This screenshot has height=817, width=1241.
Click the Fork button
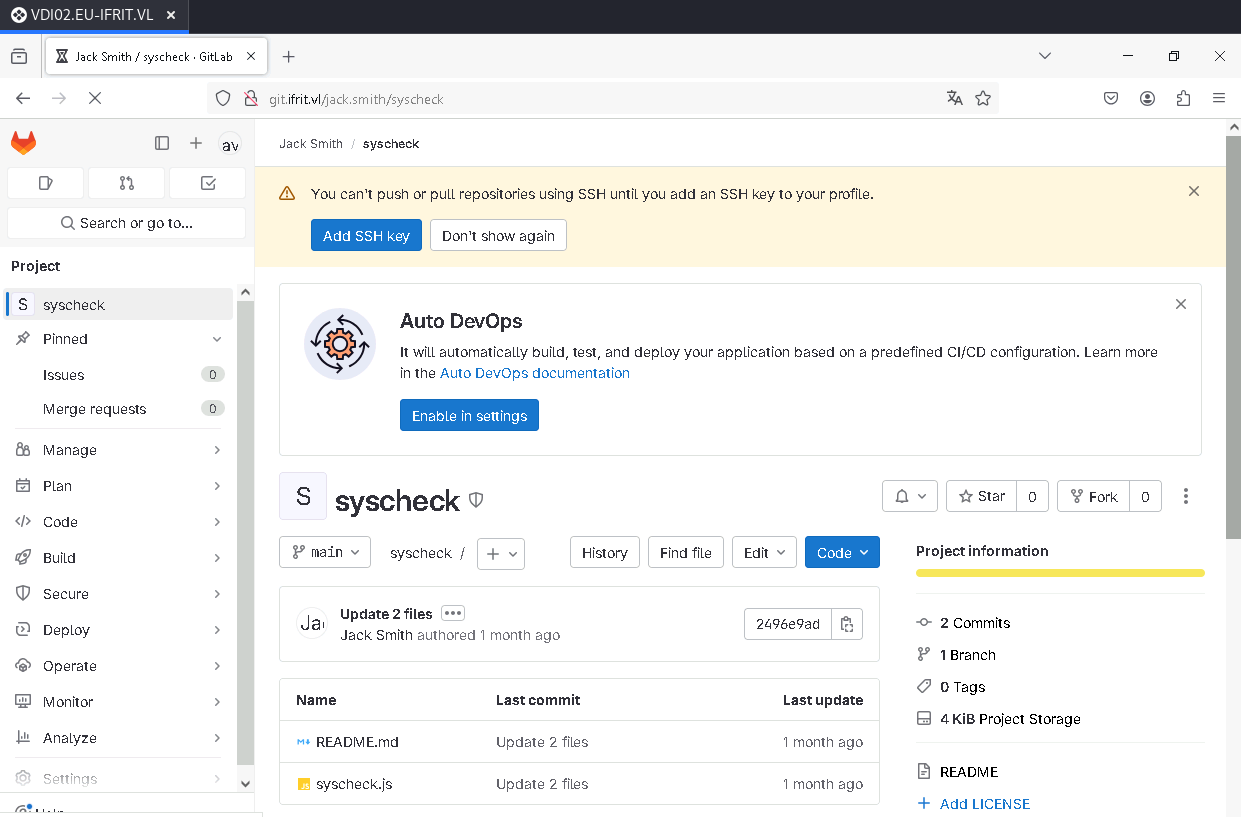(x=1094, y=496)
